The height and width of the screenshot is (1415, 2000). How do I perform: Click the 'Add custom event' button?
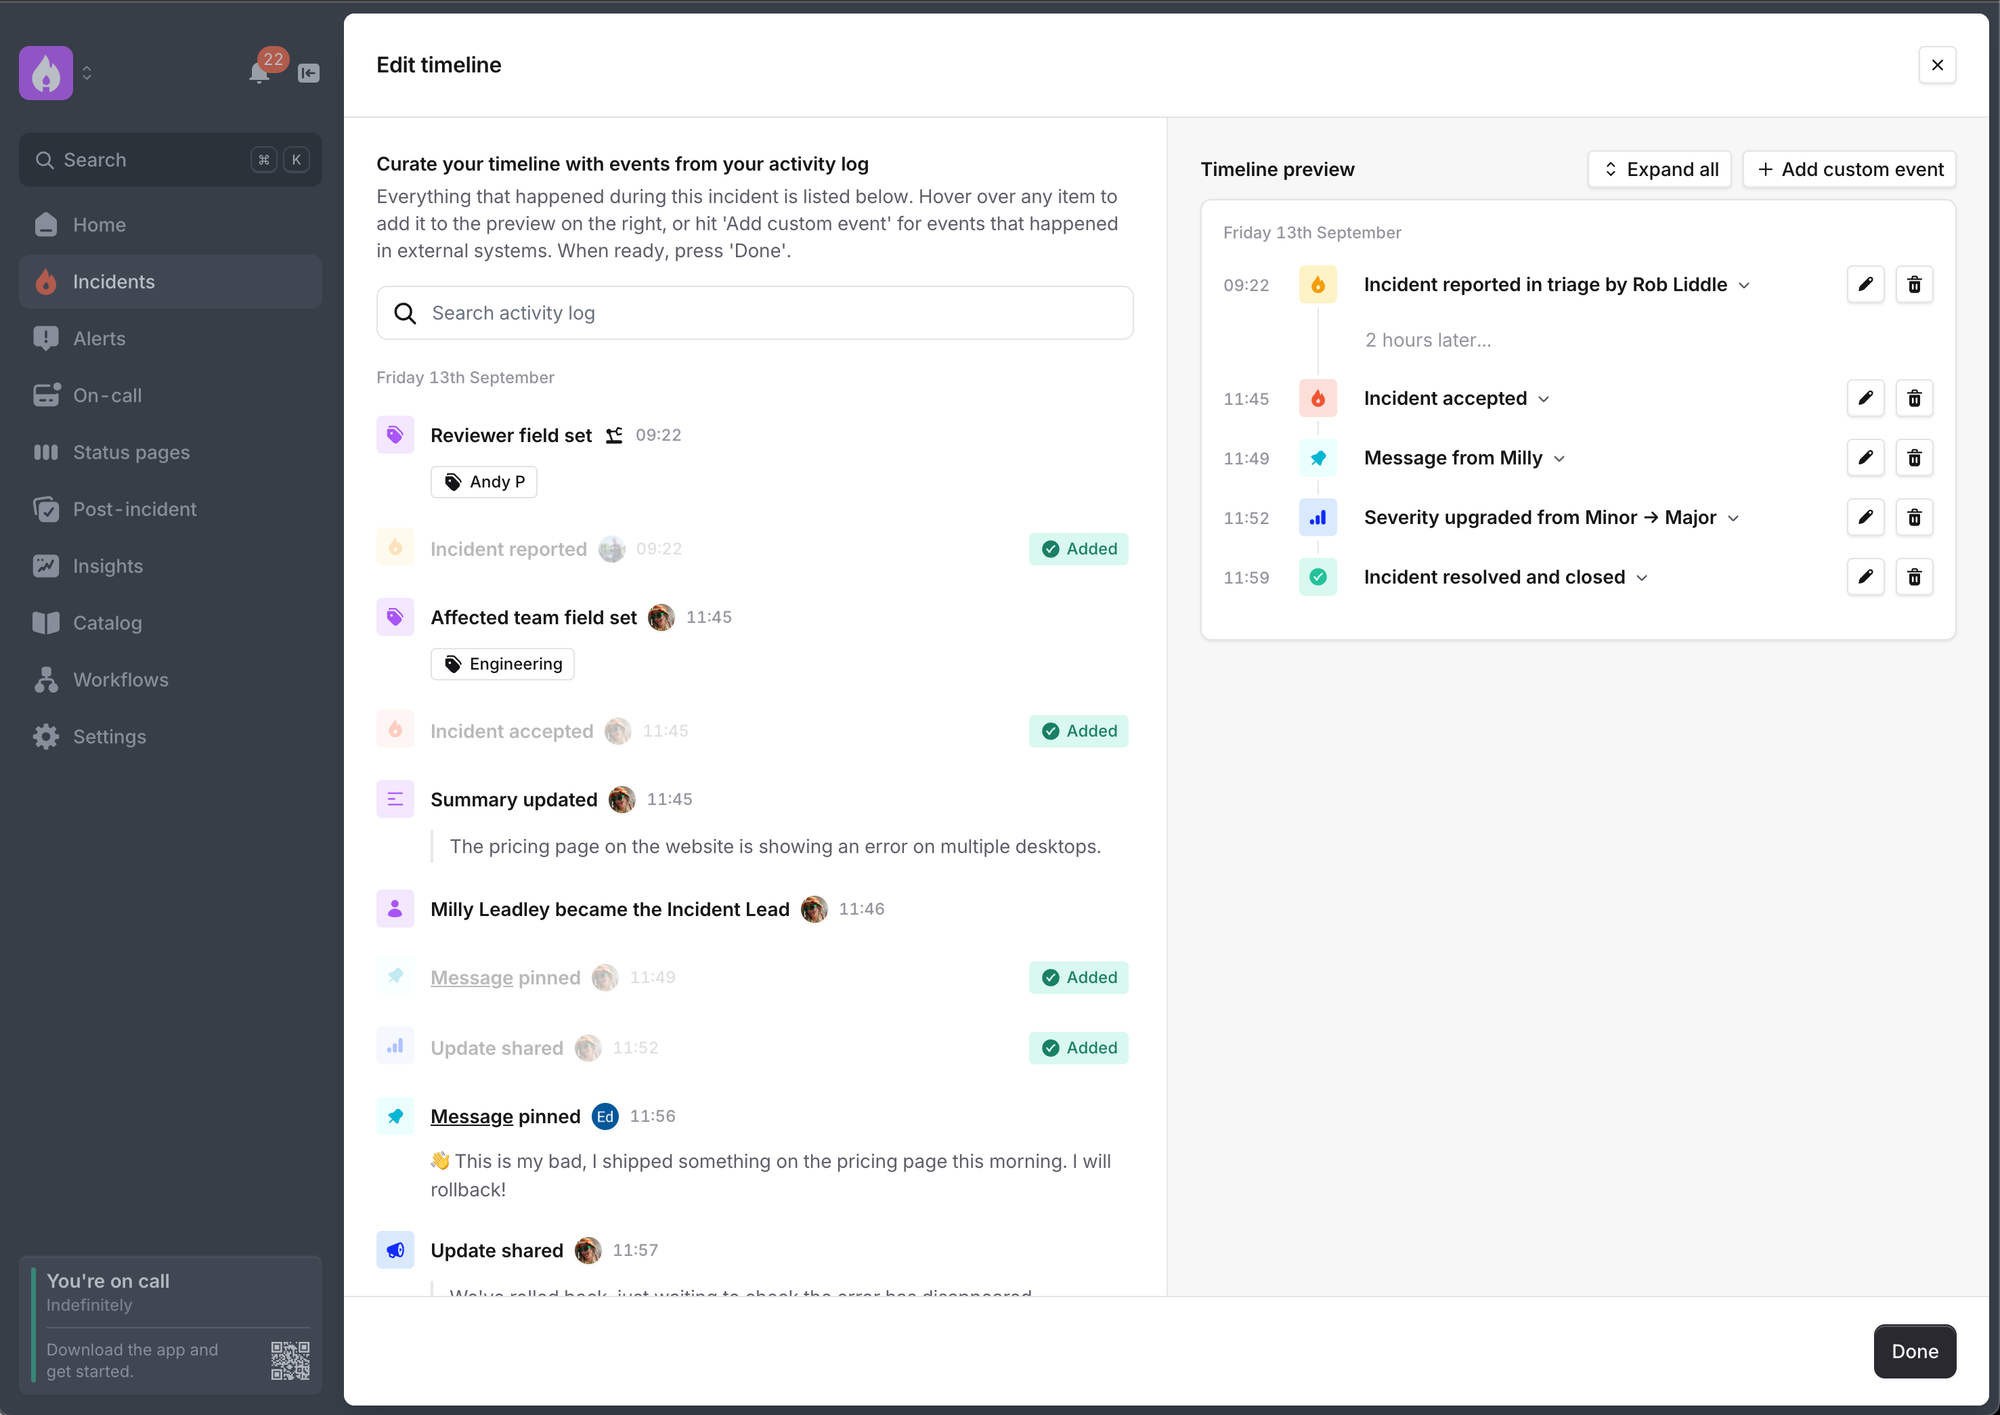click(x=1849, y=169)
